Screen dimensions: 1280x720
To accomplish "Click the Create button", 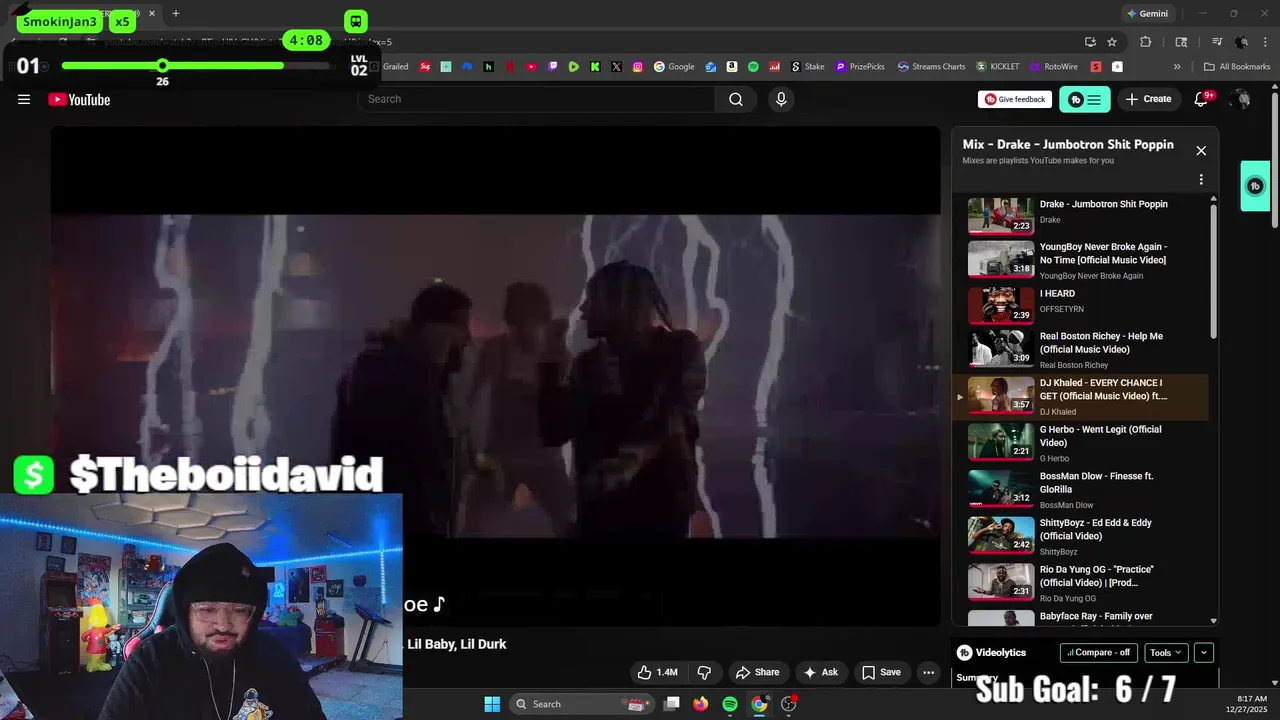I will pos(1148,99).
